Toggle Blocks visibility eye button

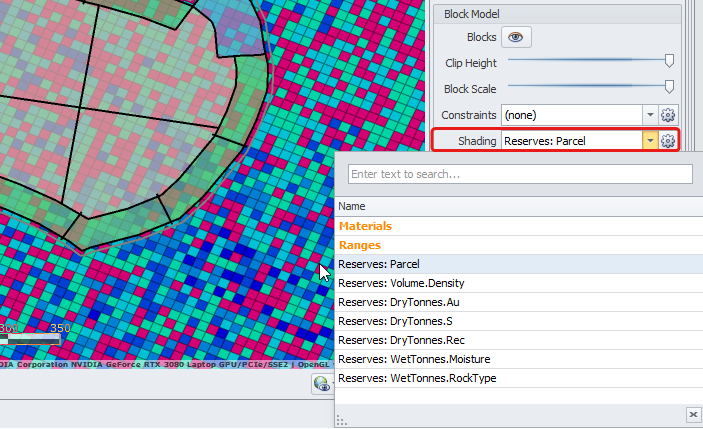click(516, 37)
